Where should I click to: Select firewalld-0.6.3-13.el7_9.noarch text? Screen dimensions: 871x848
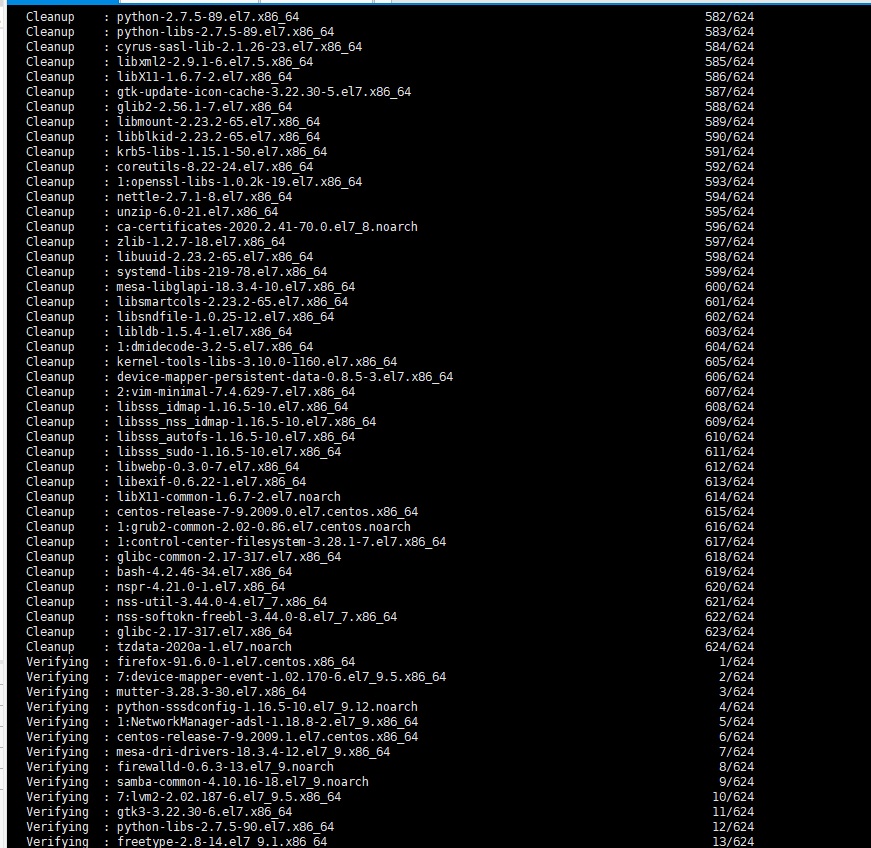(225, 767)
